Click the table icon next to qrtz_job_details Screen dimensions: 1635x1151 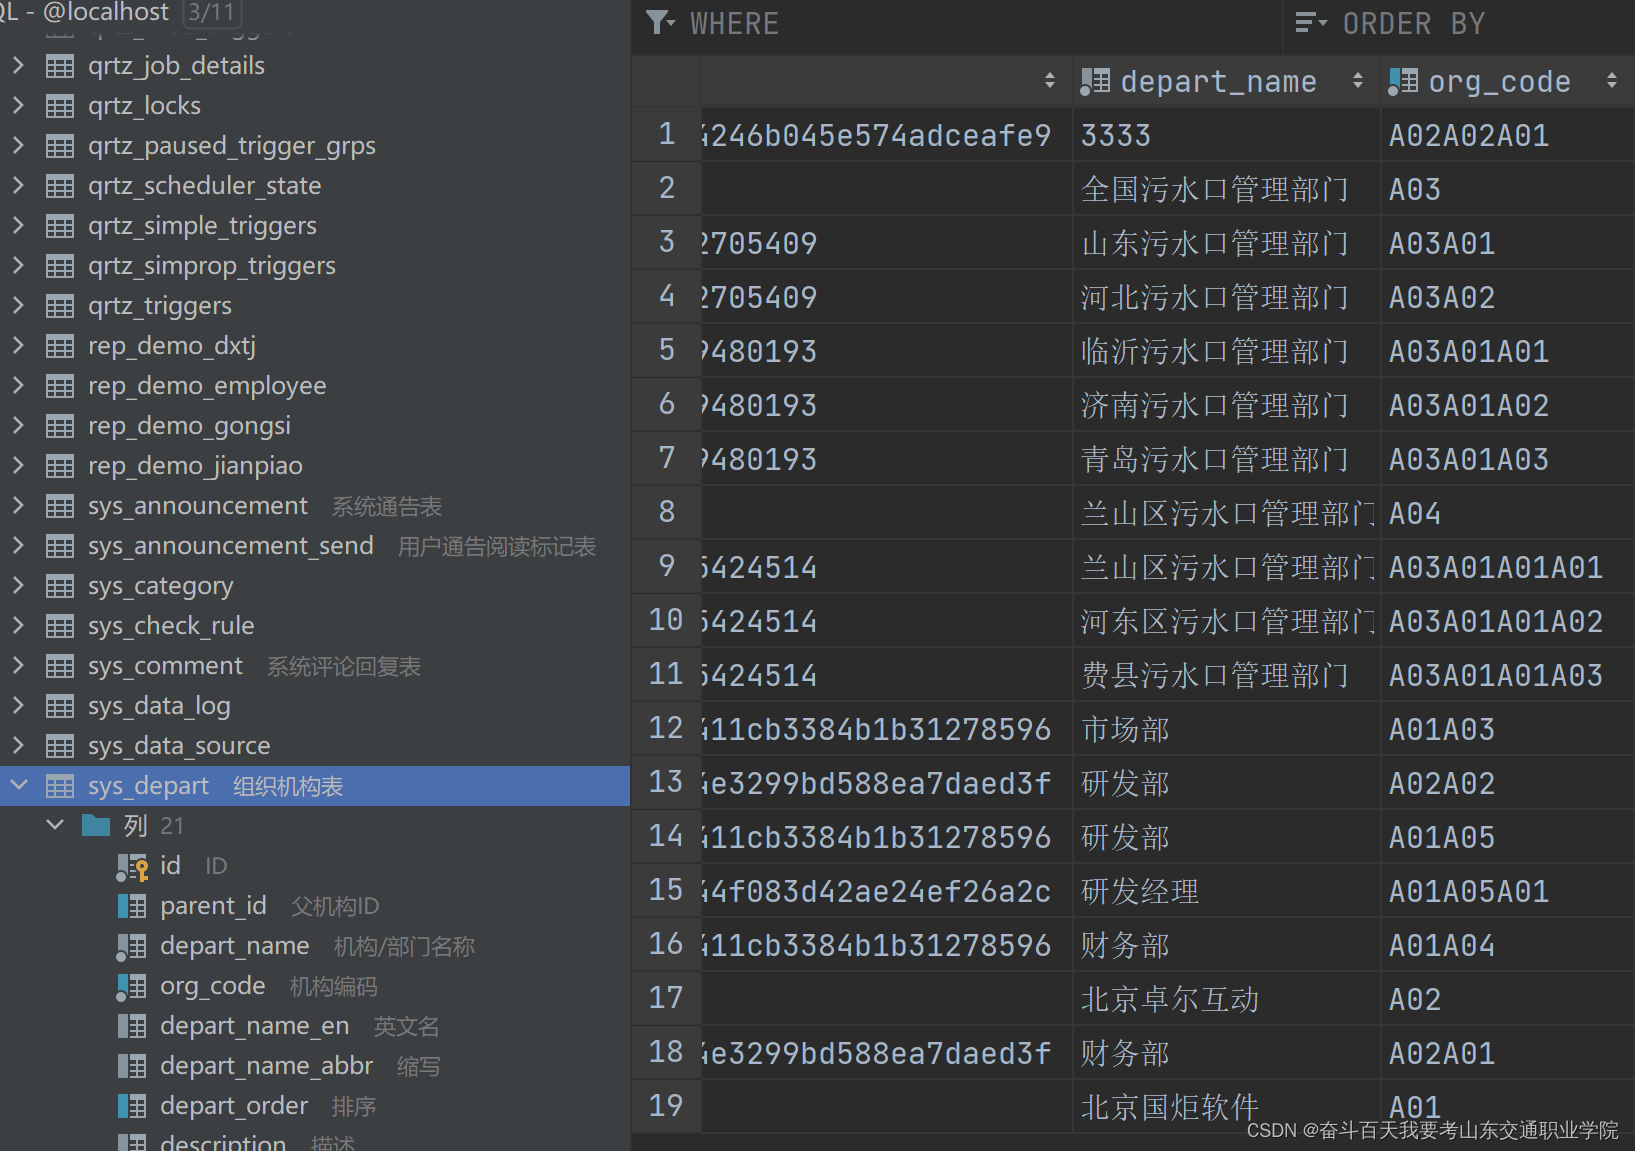tap(60, 66)
